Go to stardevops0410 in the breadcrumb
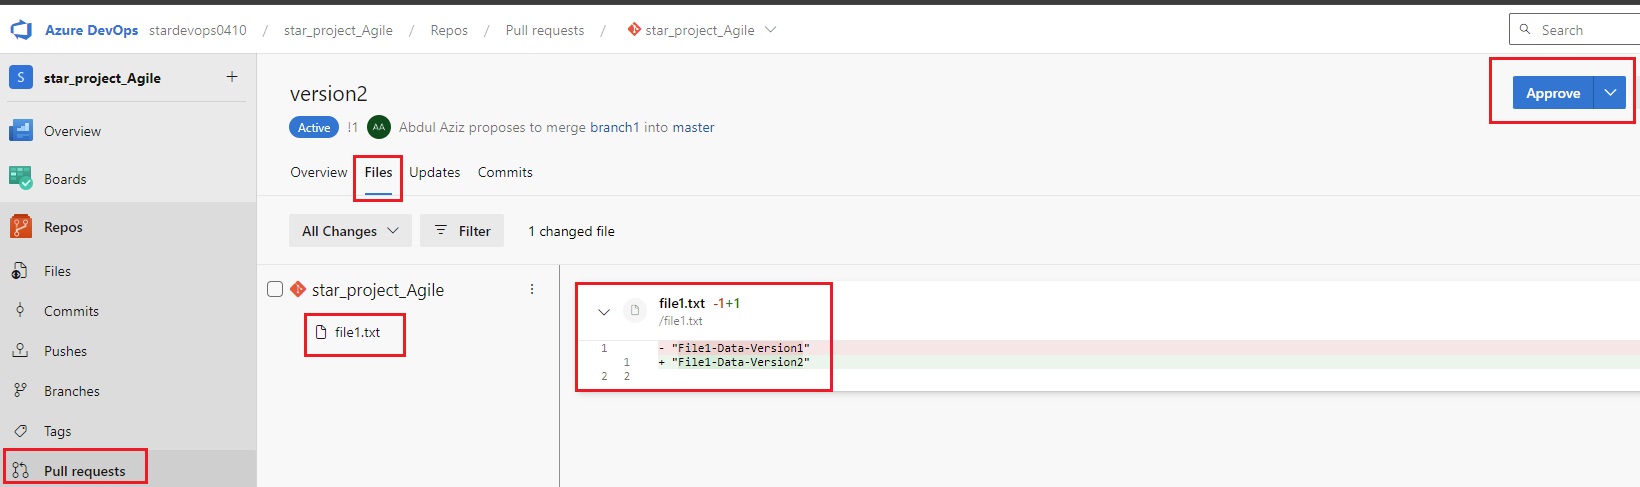 click(198, 30)
